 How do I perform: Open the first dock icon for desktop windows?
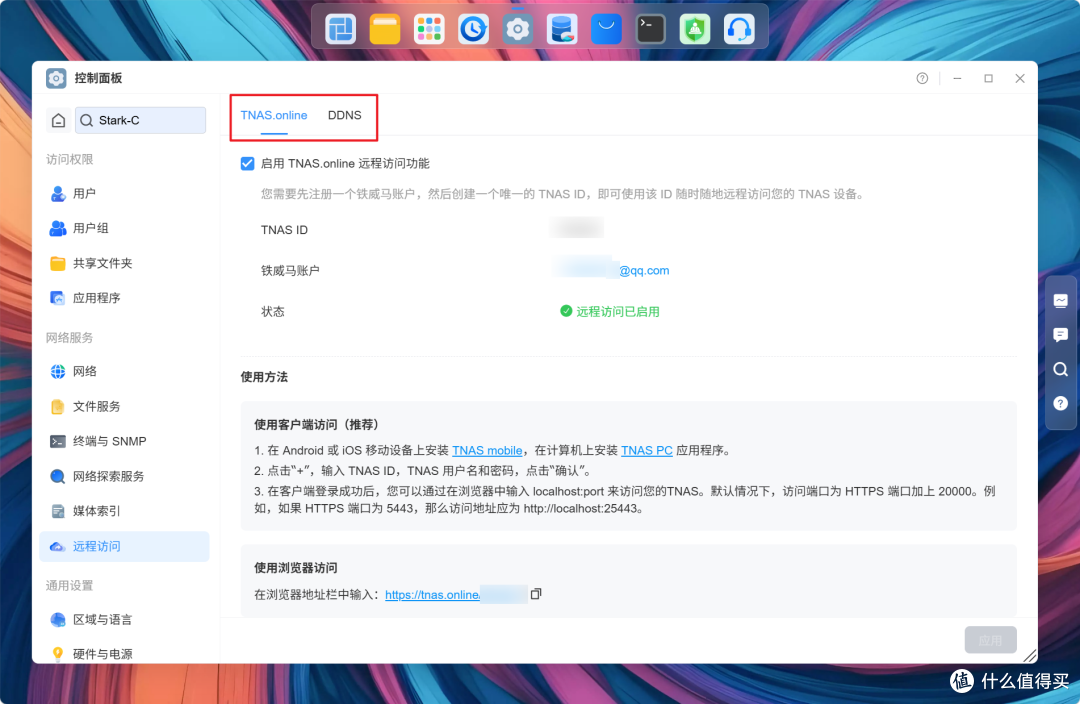coord(340,30)
